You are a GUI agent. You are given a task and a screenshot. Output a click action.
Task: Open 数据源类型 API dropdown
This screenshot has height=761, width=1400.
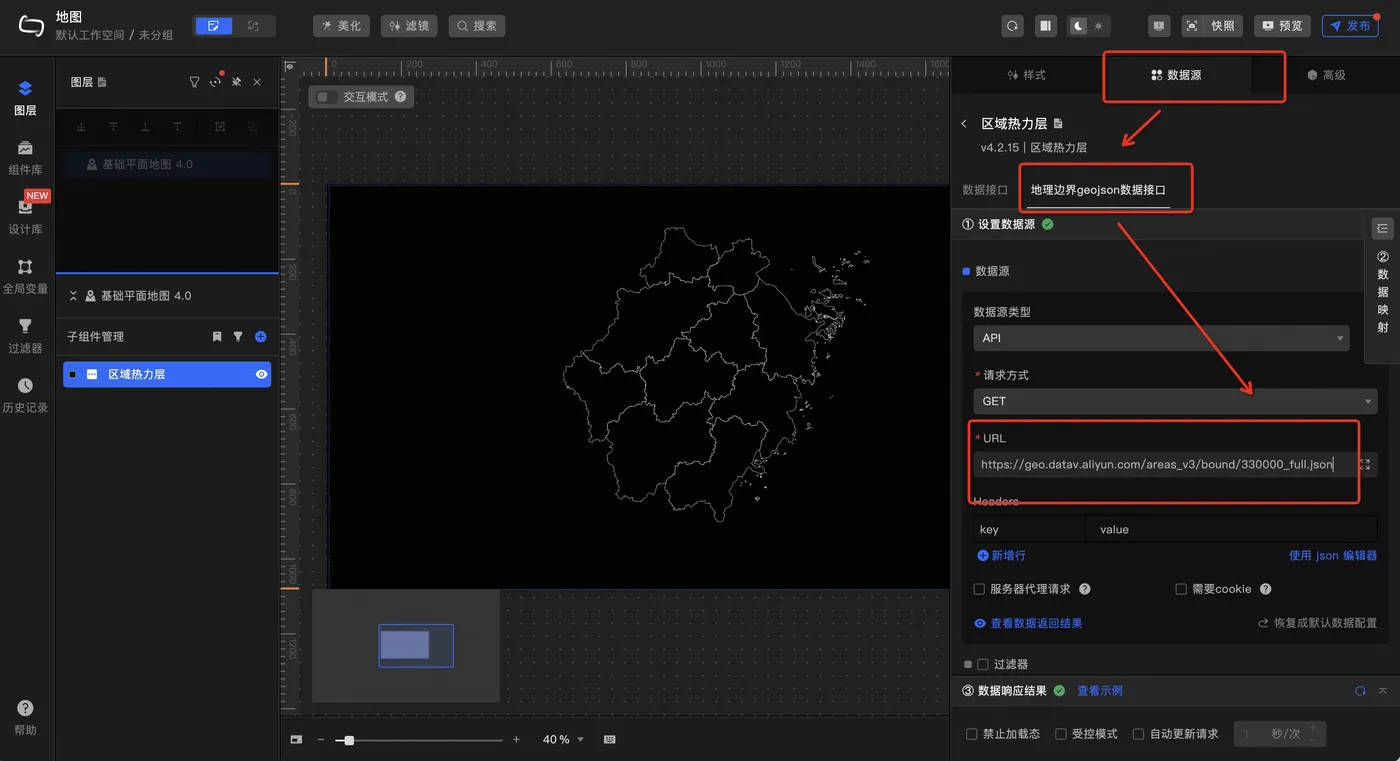(1161, 338)
